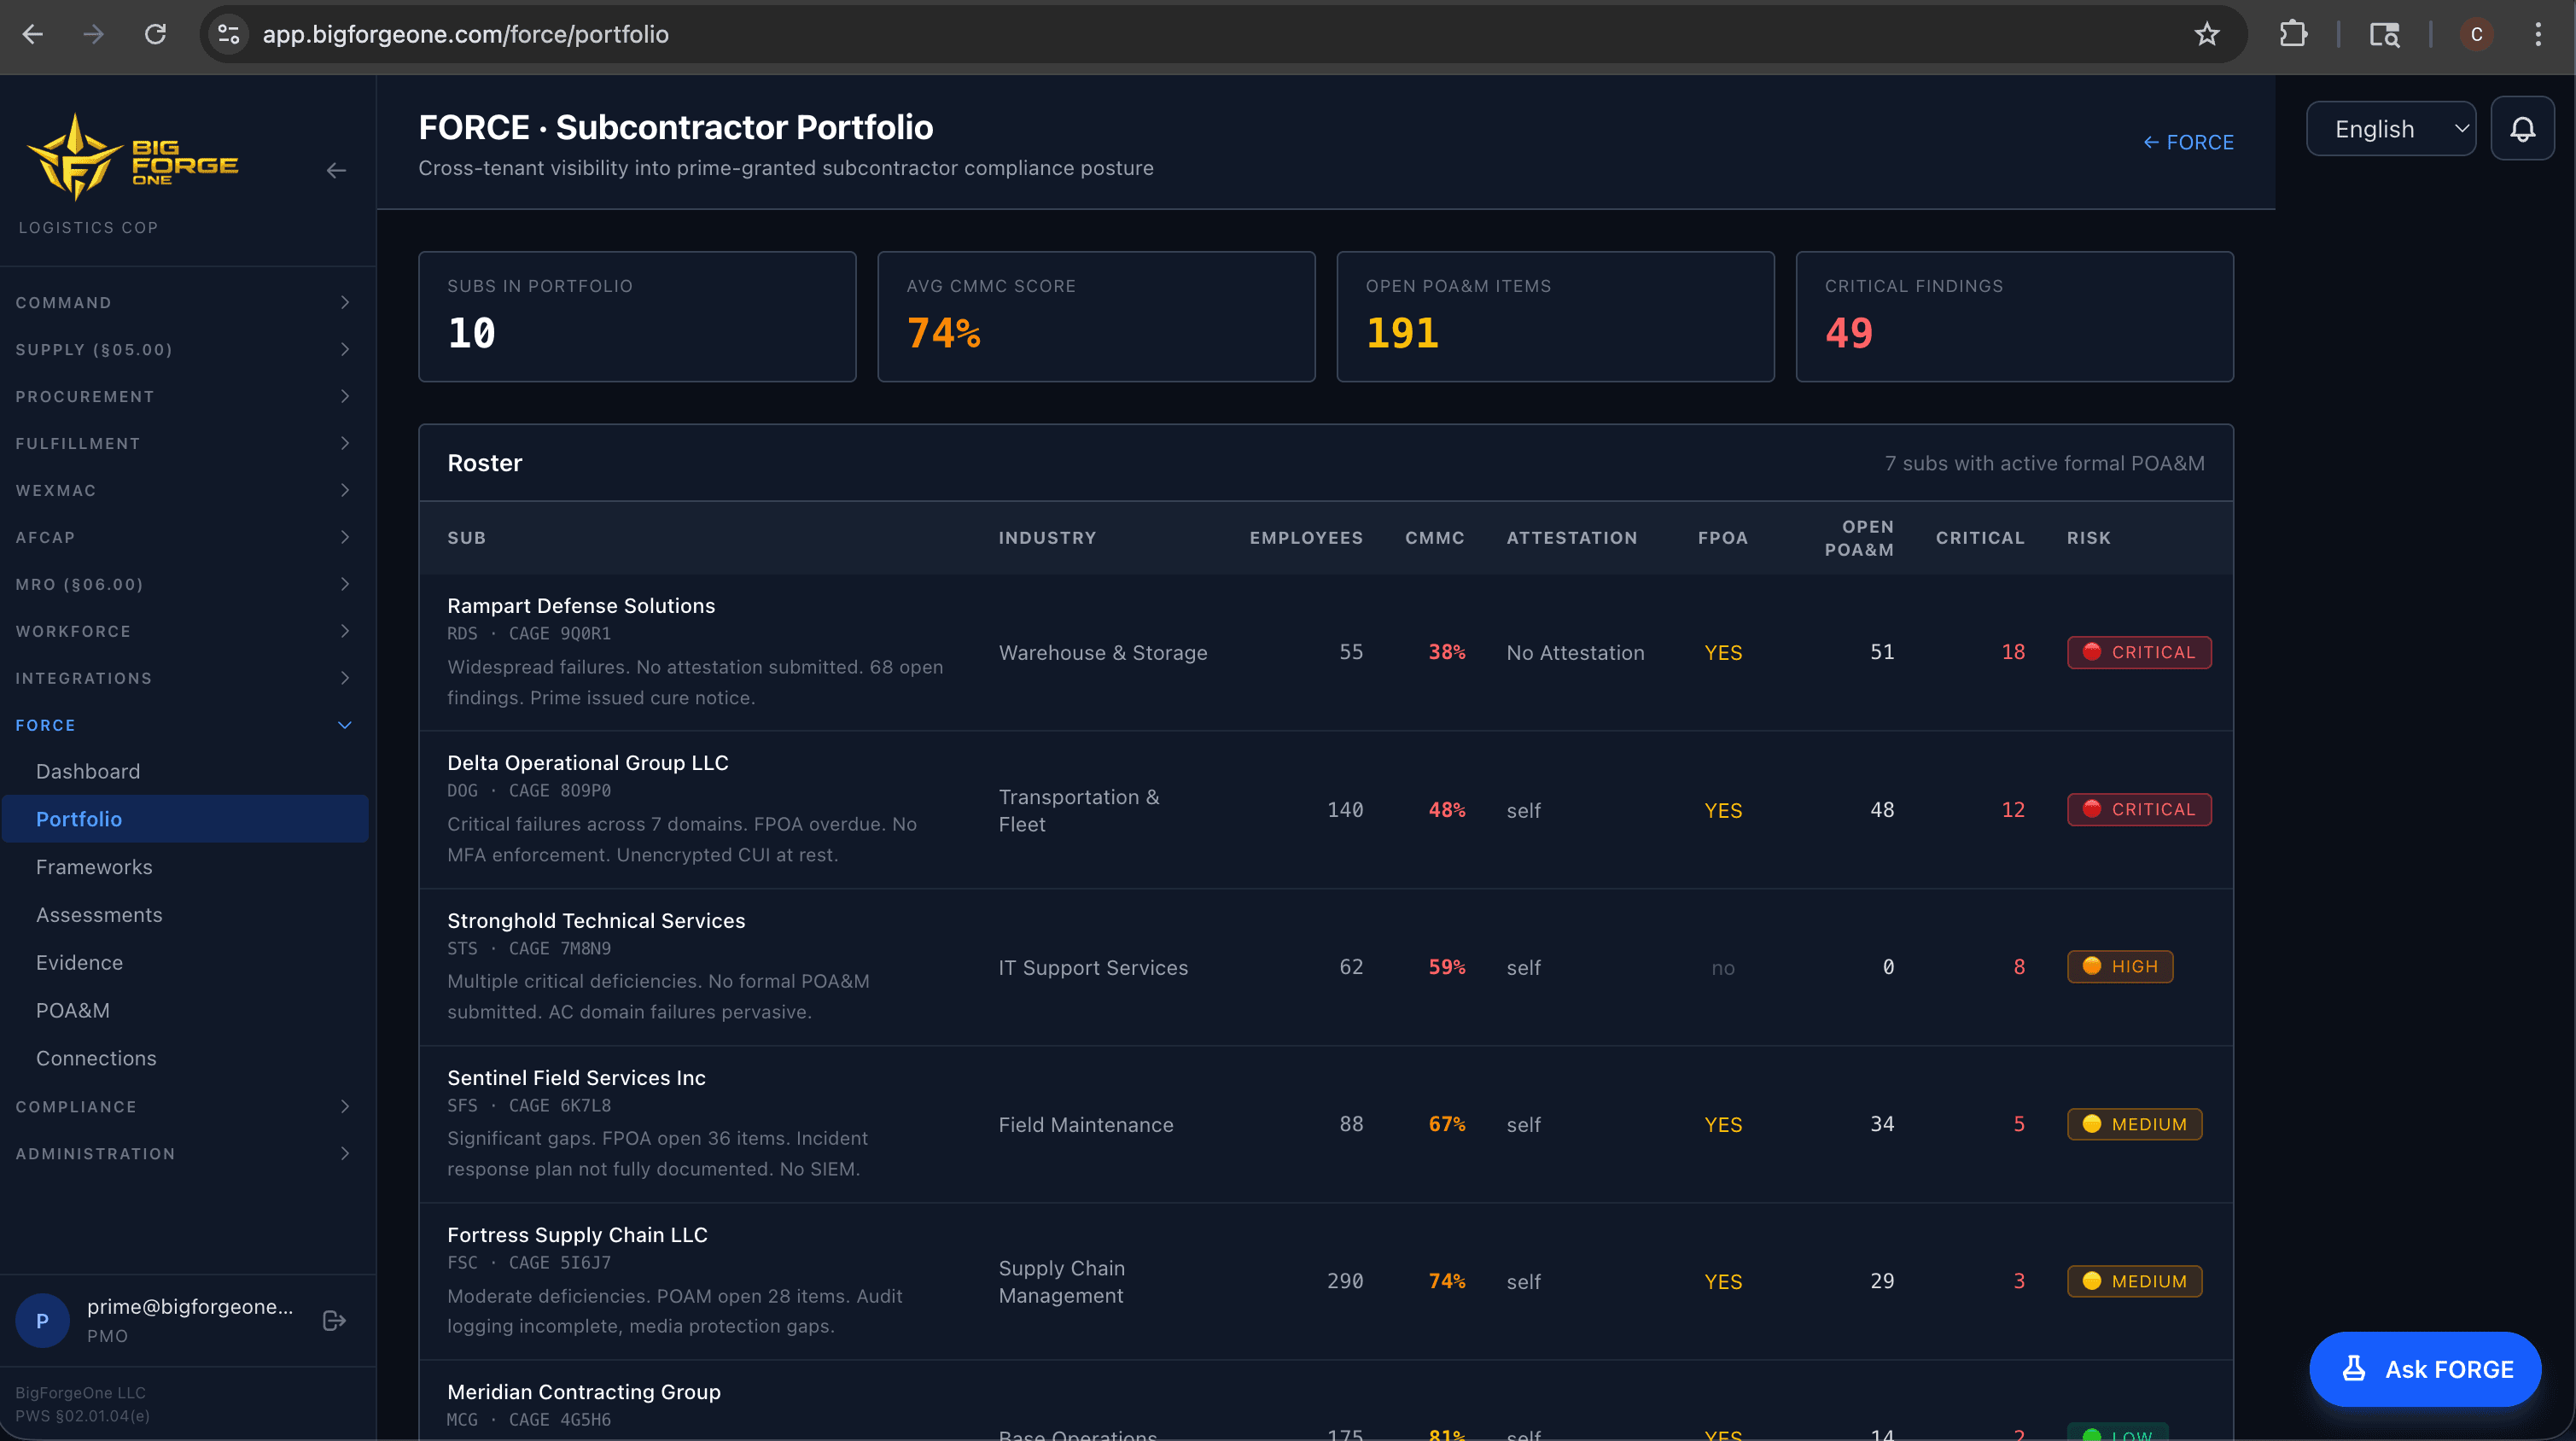Expand the COMPLIANCE section
The height and width of the screenshot is (1441, 2576).
(185, 1106)
